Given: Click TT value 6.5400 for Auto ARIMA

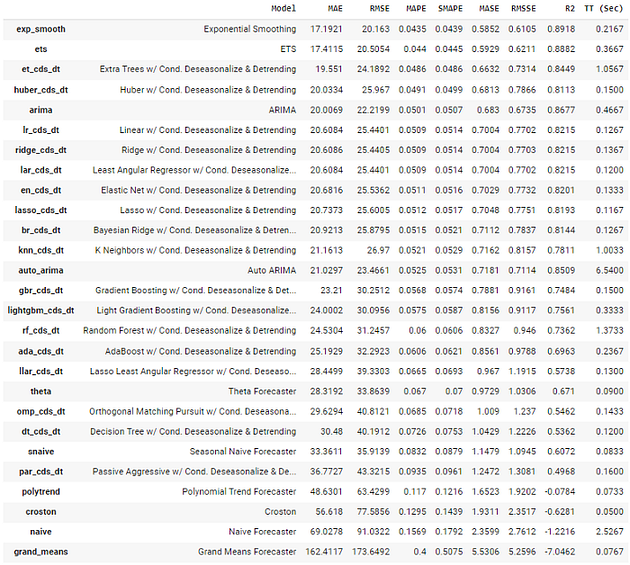Looking at the screenshot, I should tap(609, 270).
